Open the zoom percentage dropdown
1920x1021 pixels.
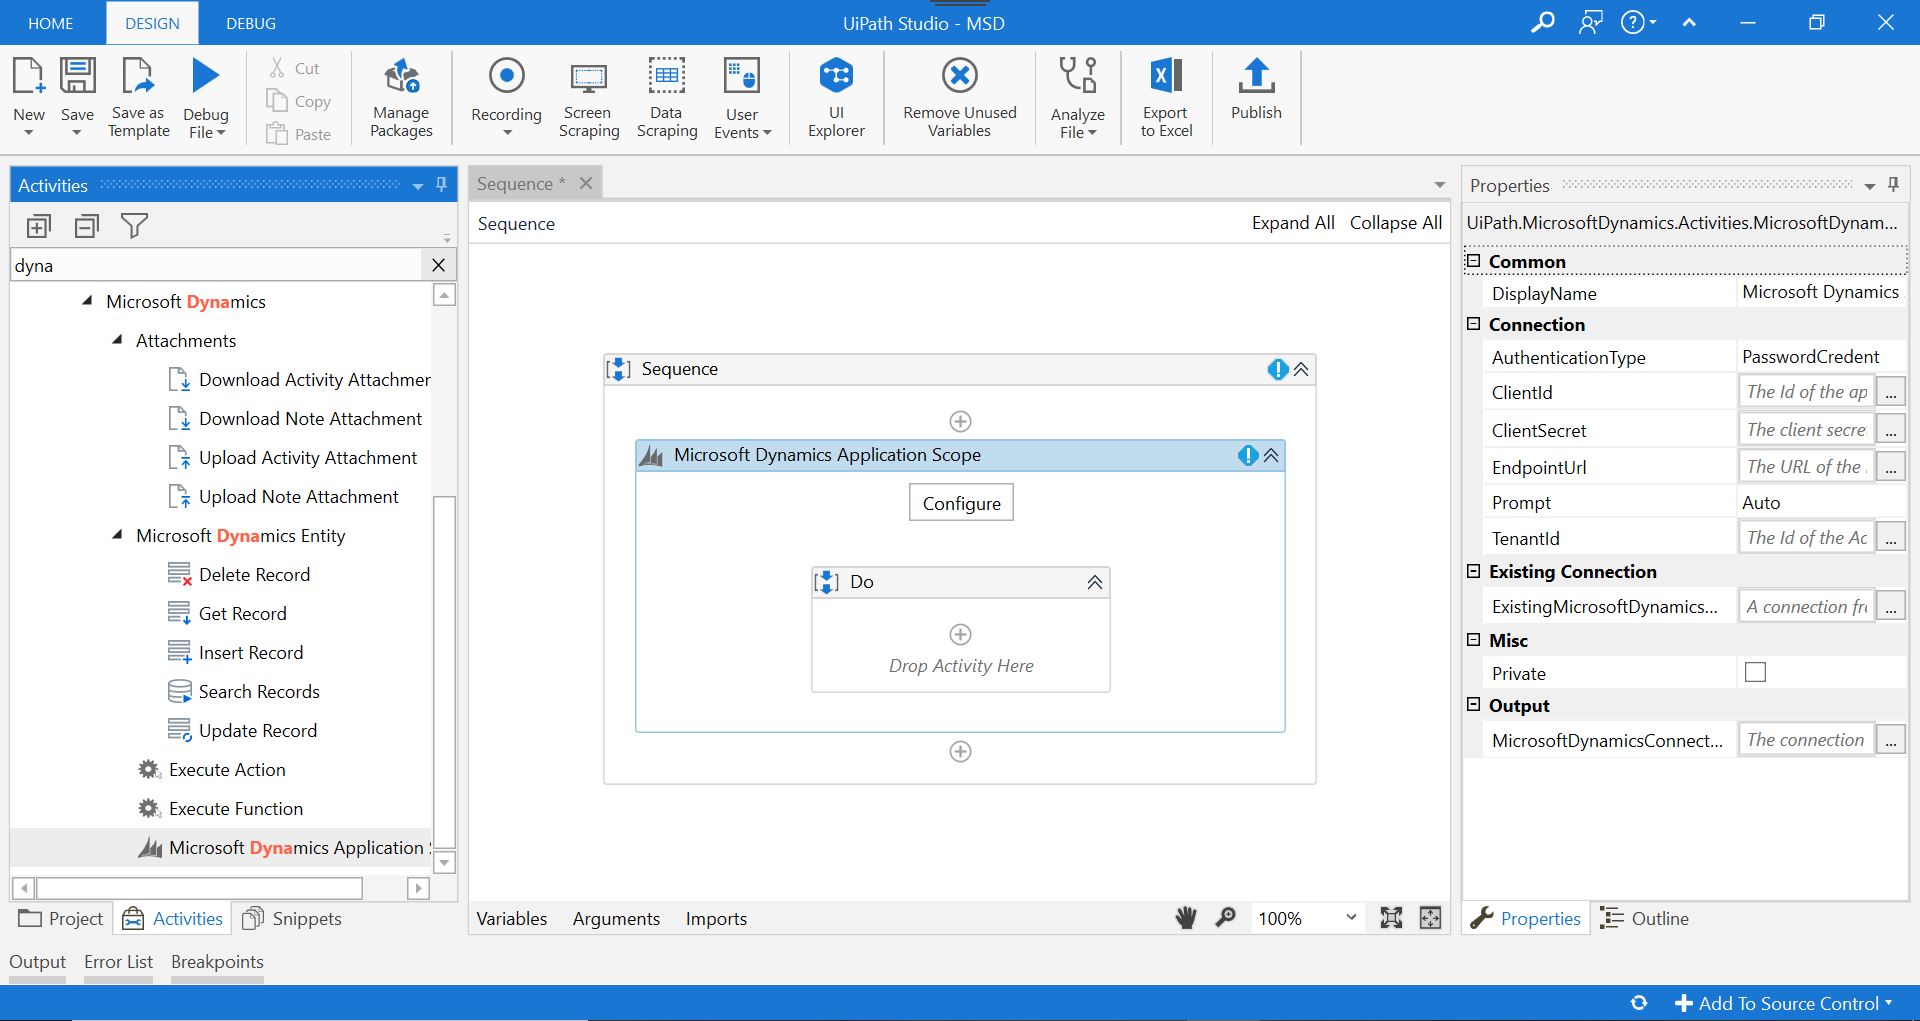tap(1351, 917)
